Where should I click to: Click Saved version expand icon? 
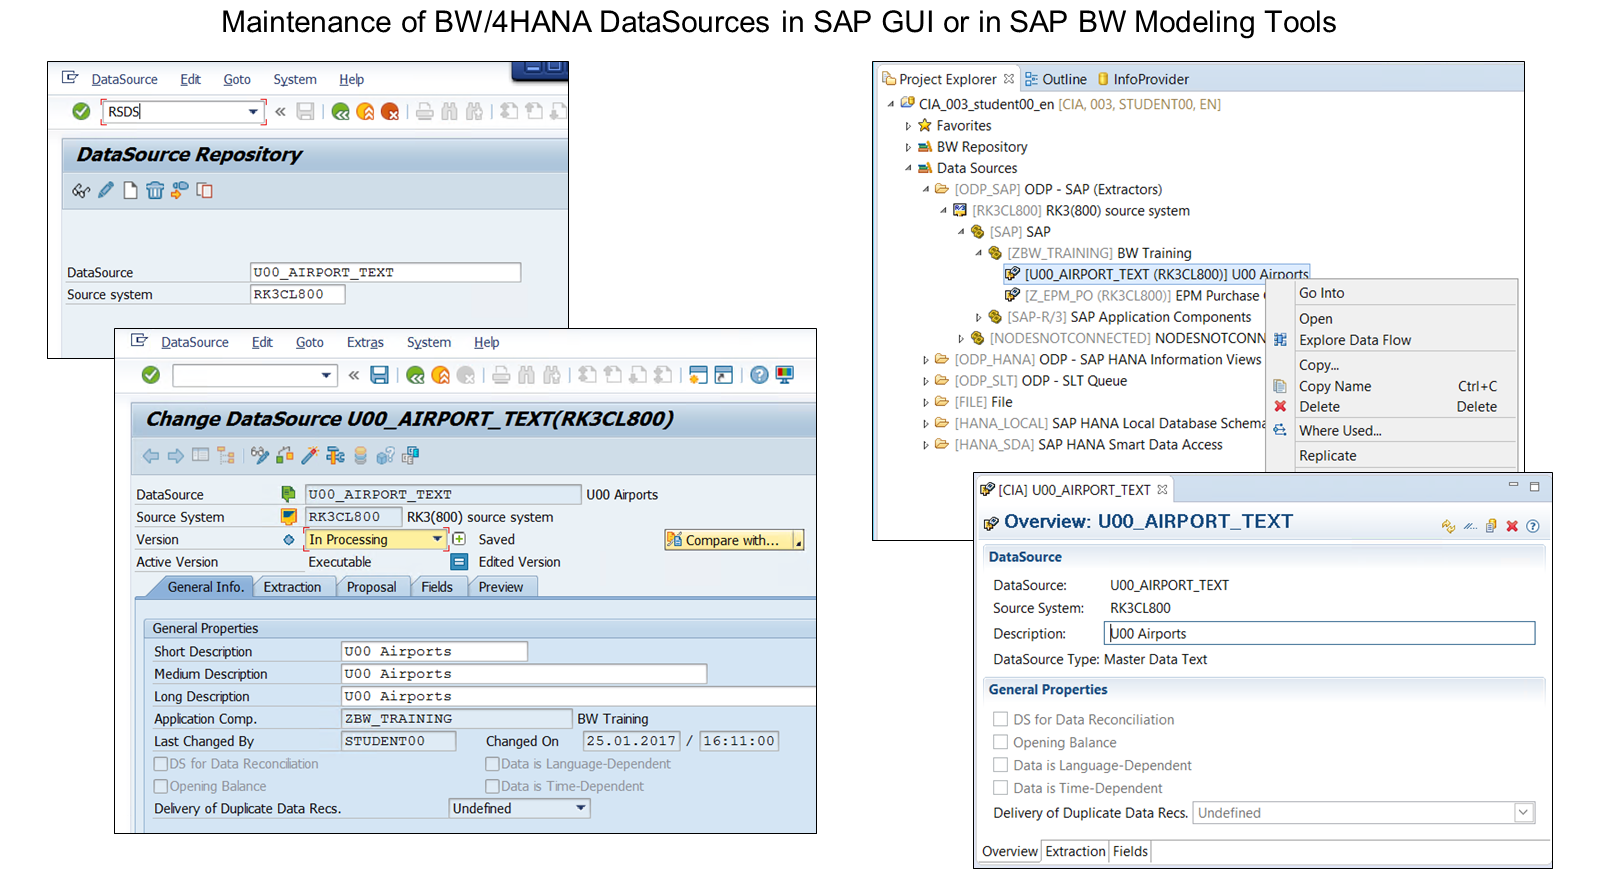(459, 539)
